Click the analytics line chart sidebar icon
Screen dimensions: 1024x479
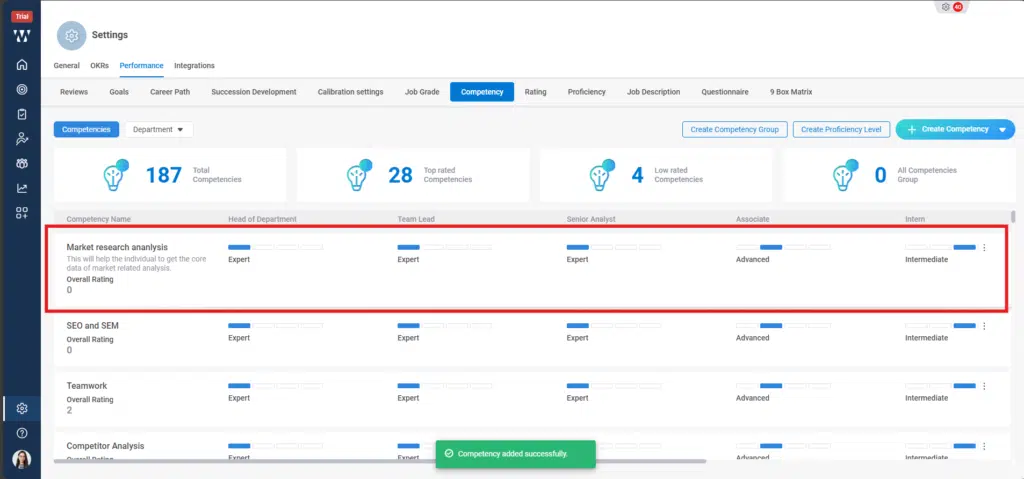(x=21, y=188)
